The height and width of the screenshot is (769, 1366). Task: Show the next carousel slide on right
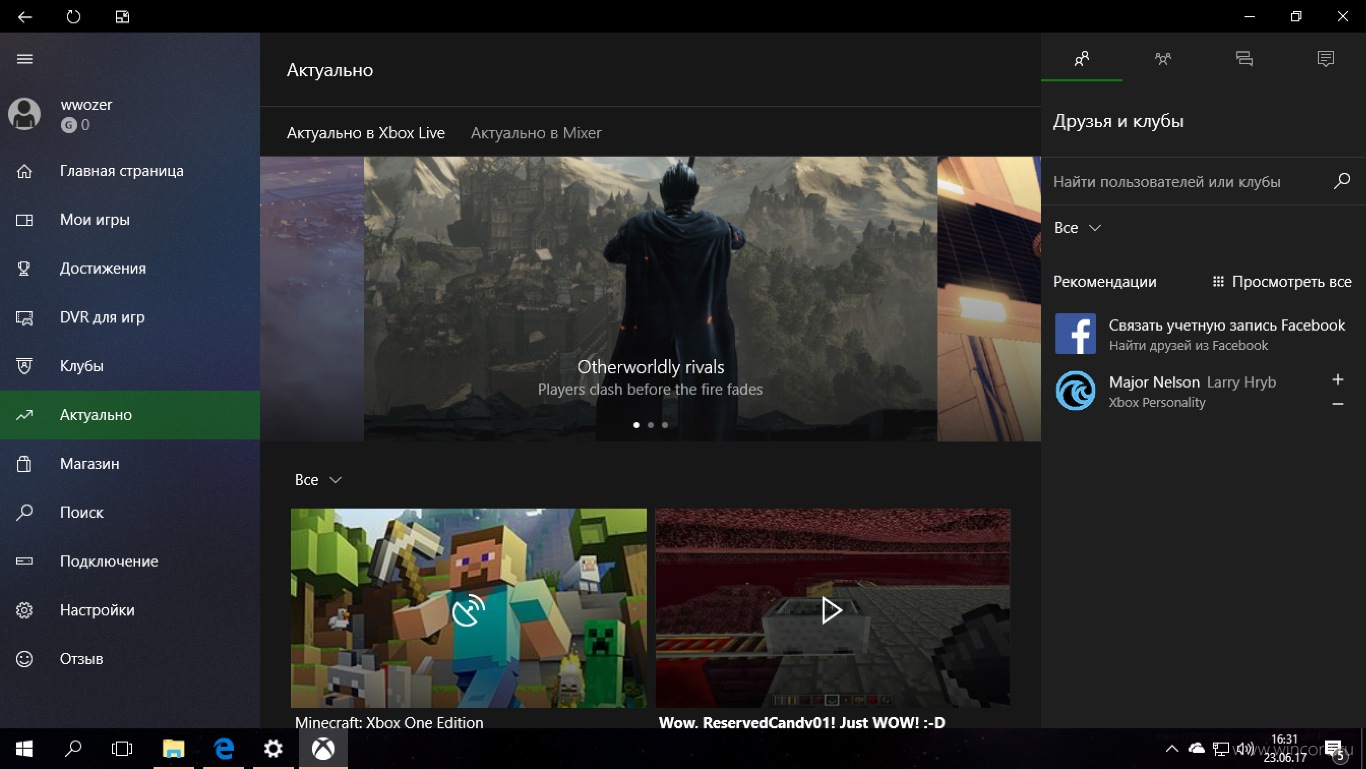coord(989,299)
